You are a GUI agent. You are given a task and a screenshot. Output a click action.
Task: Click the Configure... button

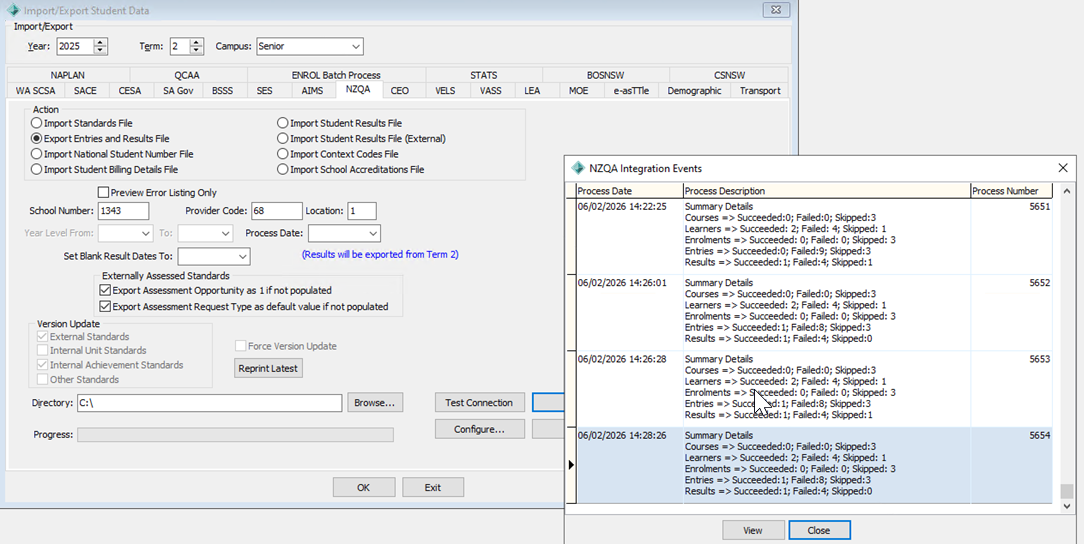point(479,429)
